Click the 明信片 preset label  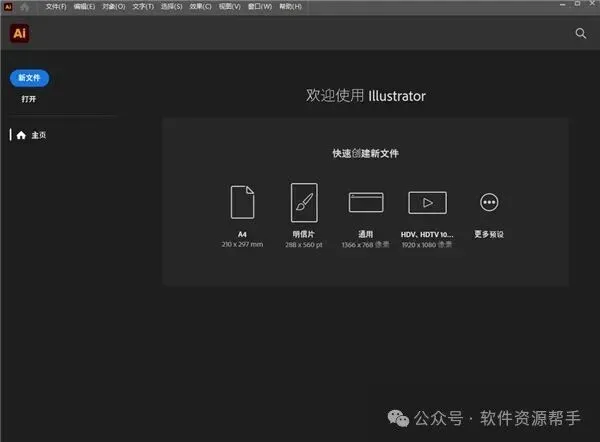[x=304, y=234]
